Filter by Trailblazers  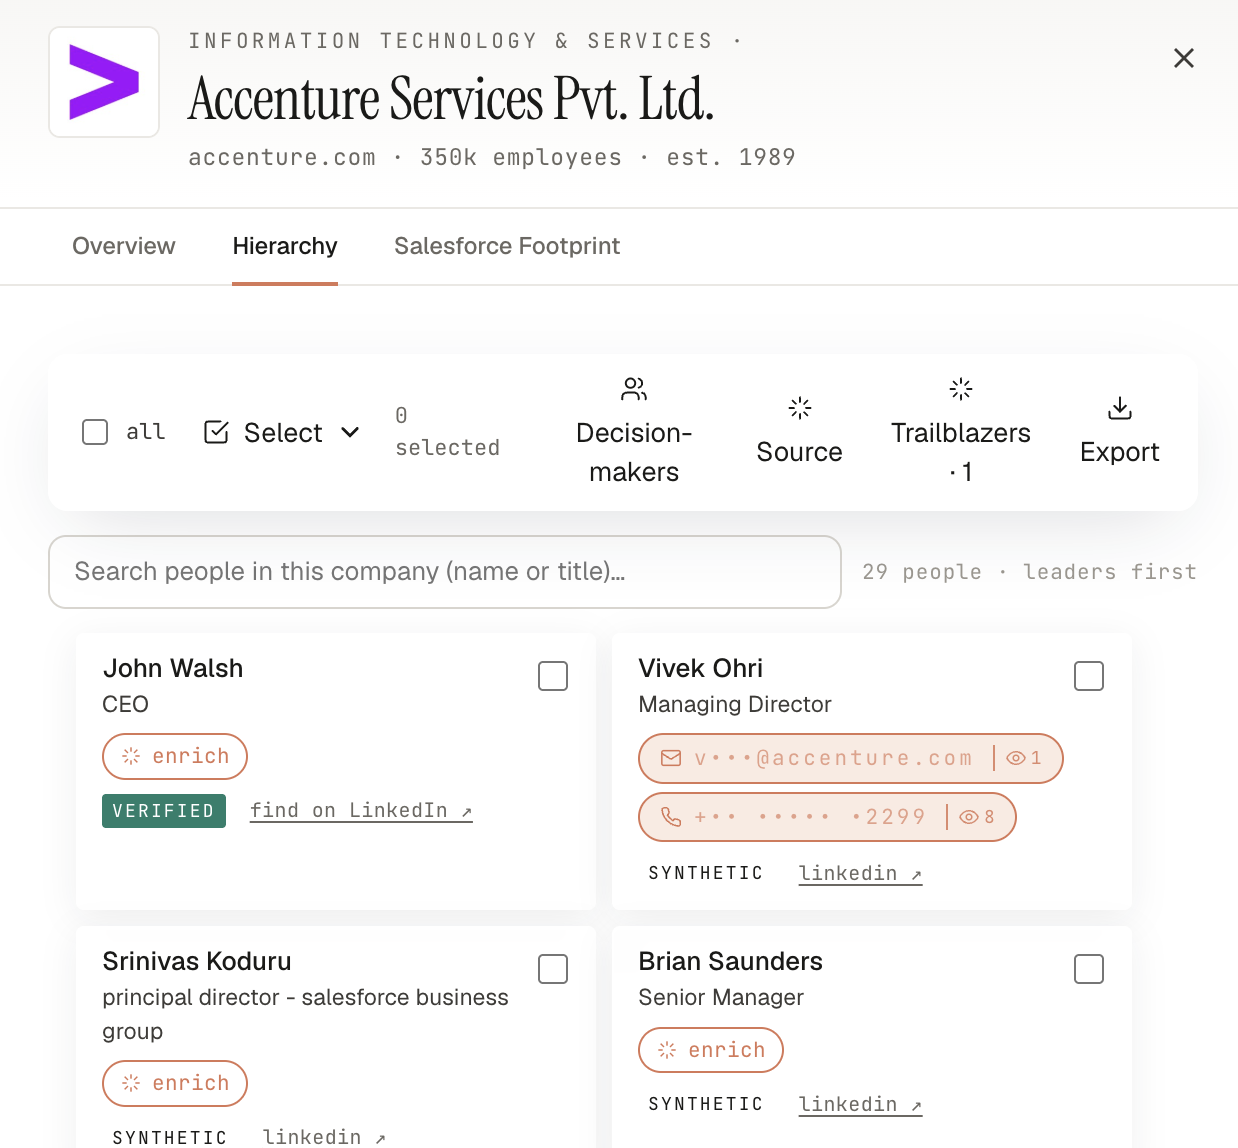coord(961,432)
